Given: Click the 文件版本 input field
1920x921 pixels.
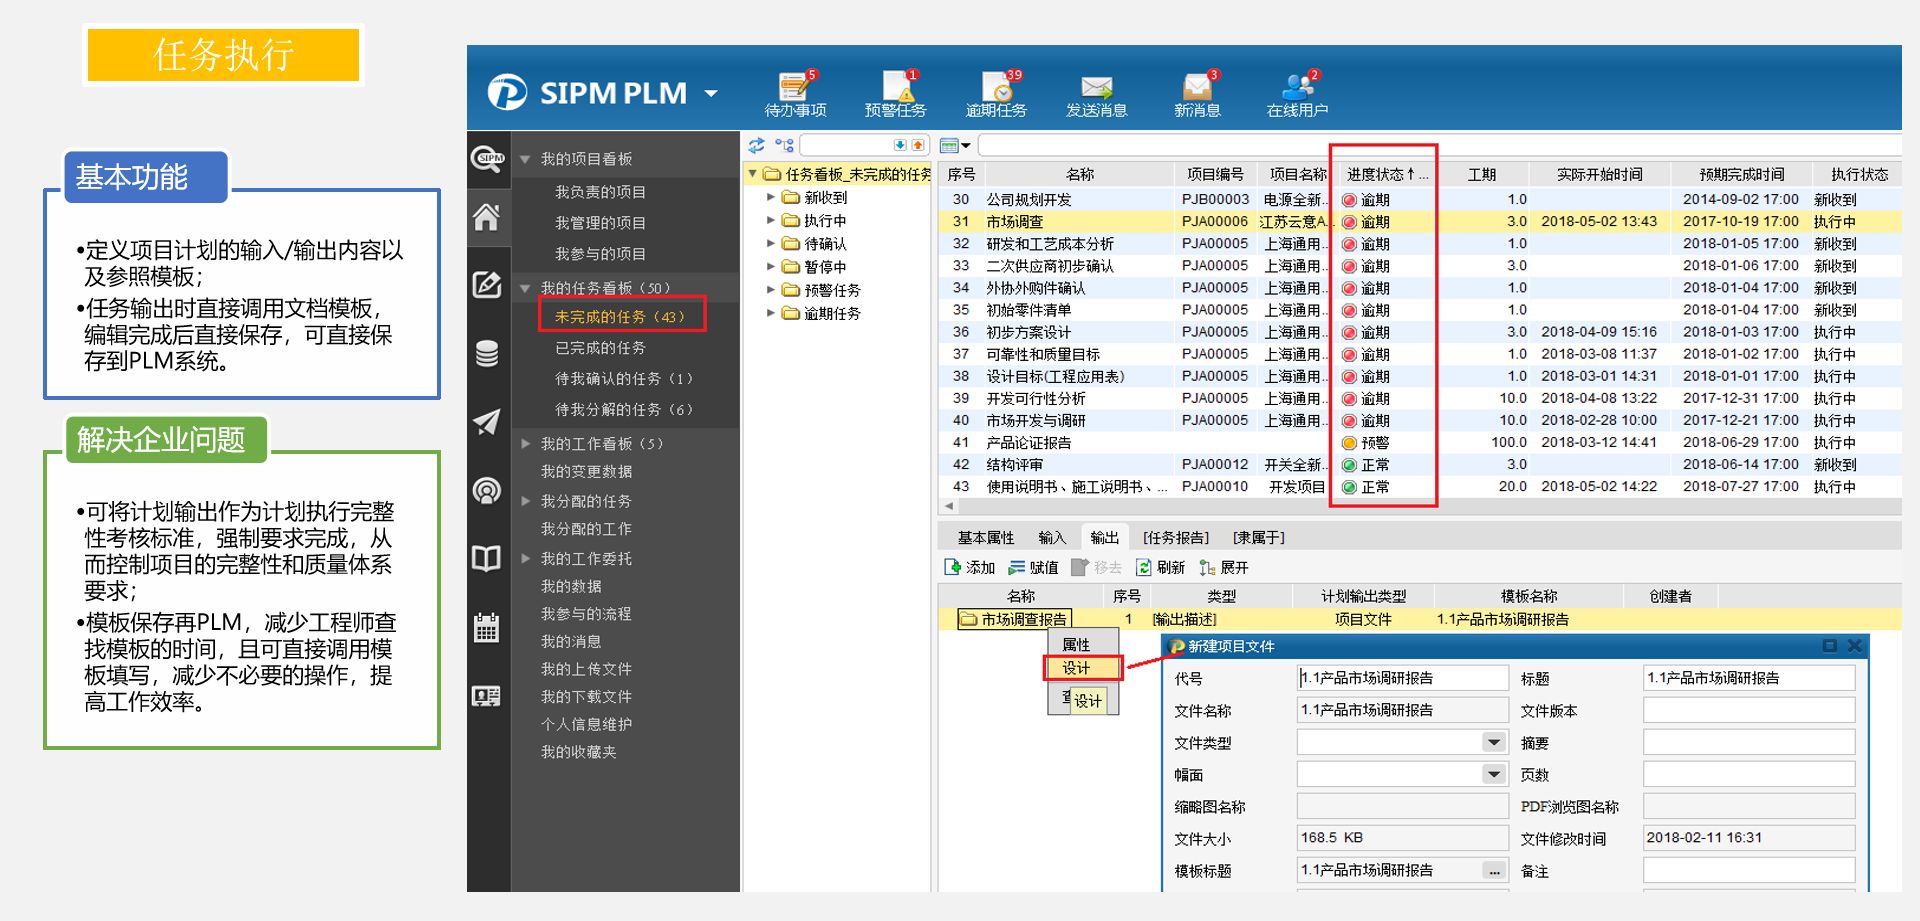Looking at the screenshot, I should click(x=1748, y=711).
